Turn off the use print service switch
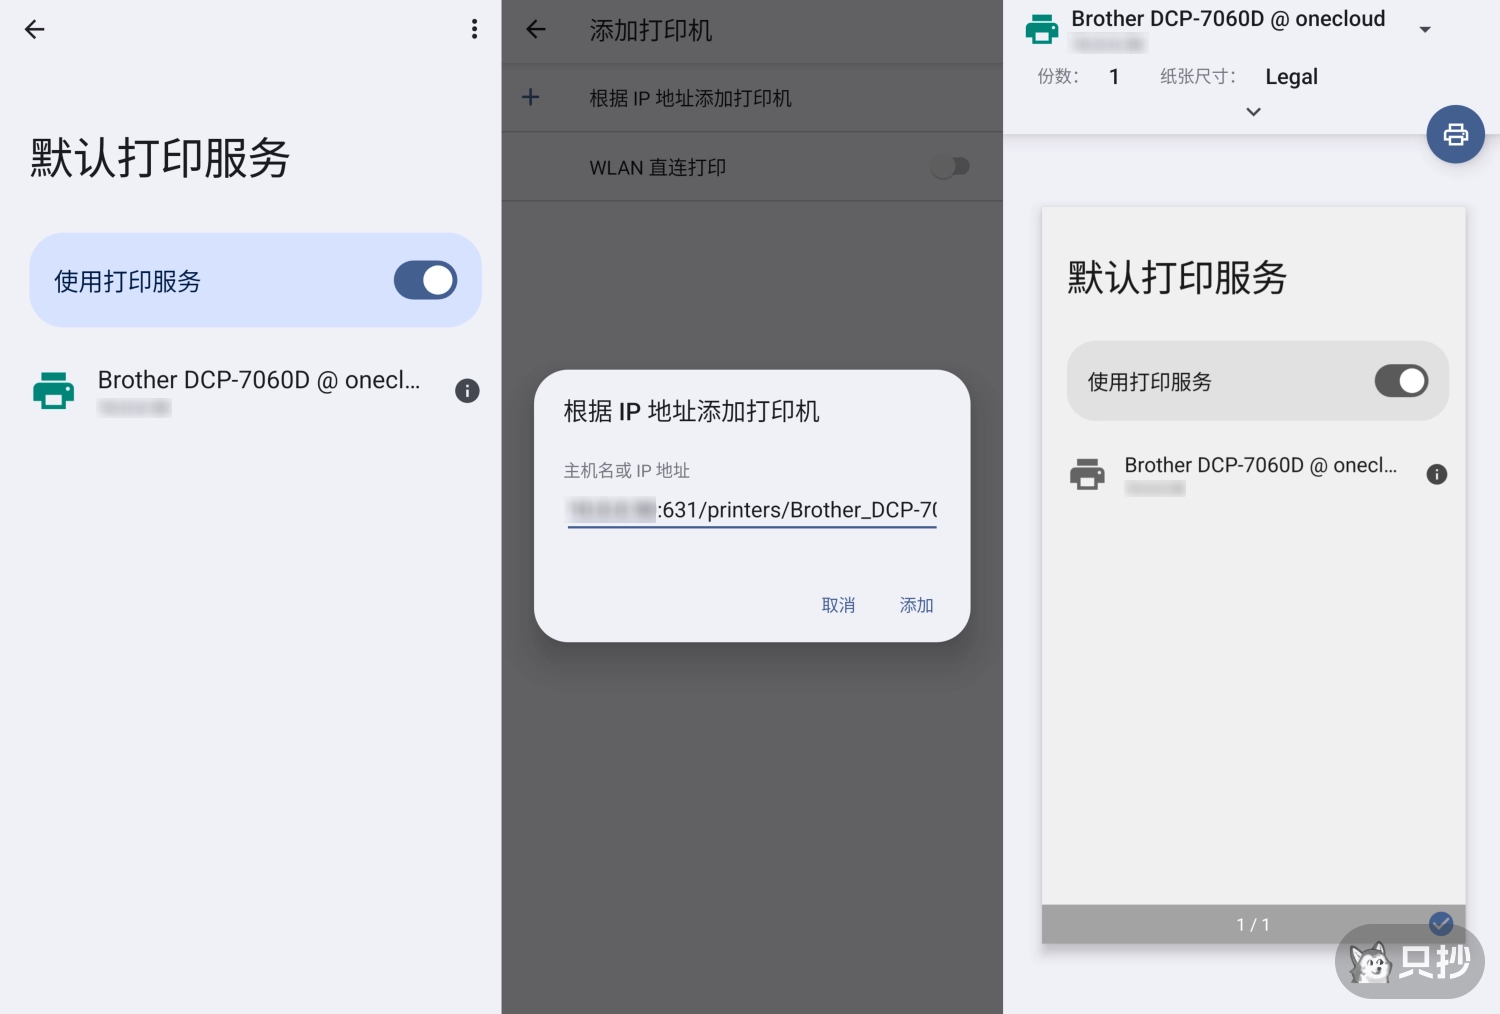1500x1014 pixels. 425,281
